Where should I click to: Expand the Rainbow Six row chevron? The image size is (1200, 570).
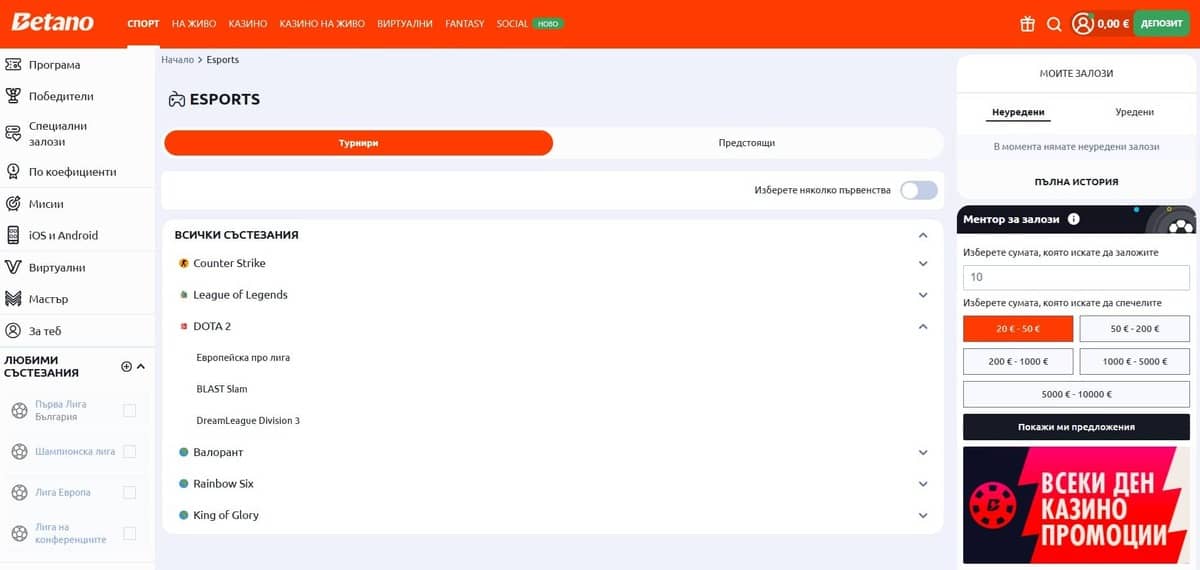point(923,484)
